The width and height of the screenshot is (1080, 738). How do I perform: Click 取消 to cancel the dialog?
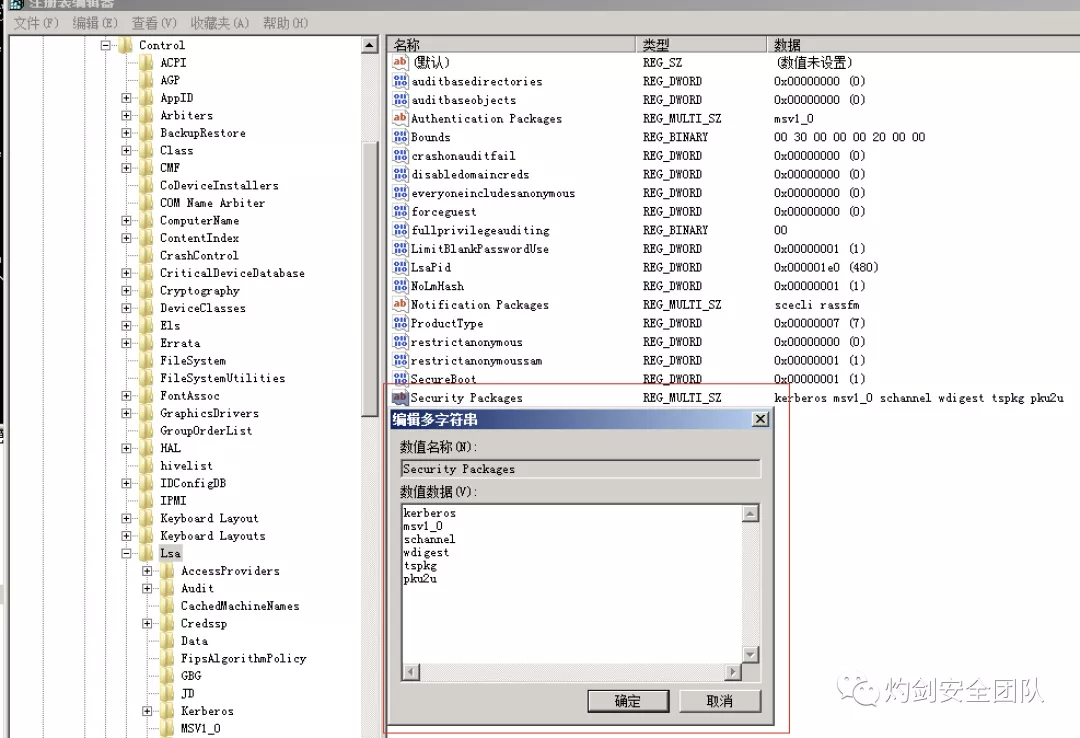click(718, 701)
